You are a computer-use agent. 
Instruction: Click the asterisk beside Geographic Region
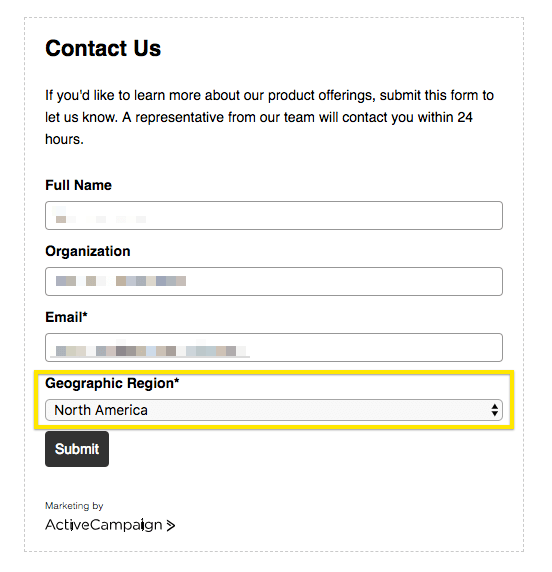click(177, 380)
